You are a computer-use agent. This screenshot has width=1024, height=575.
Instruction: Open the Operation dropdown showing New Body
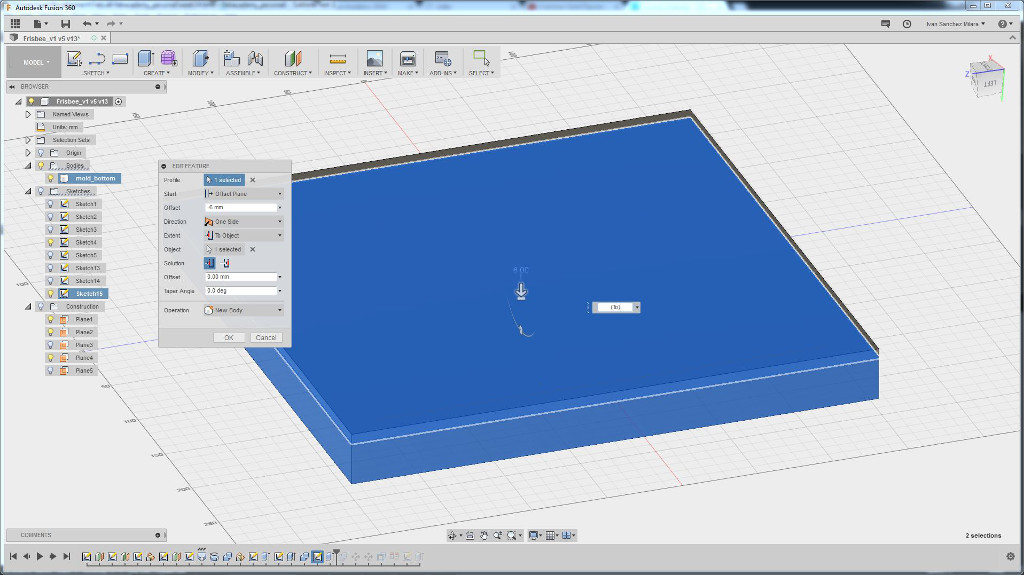point(244,310)
